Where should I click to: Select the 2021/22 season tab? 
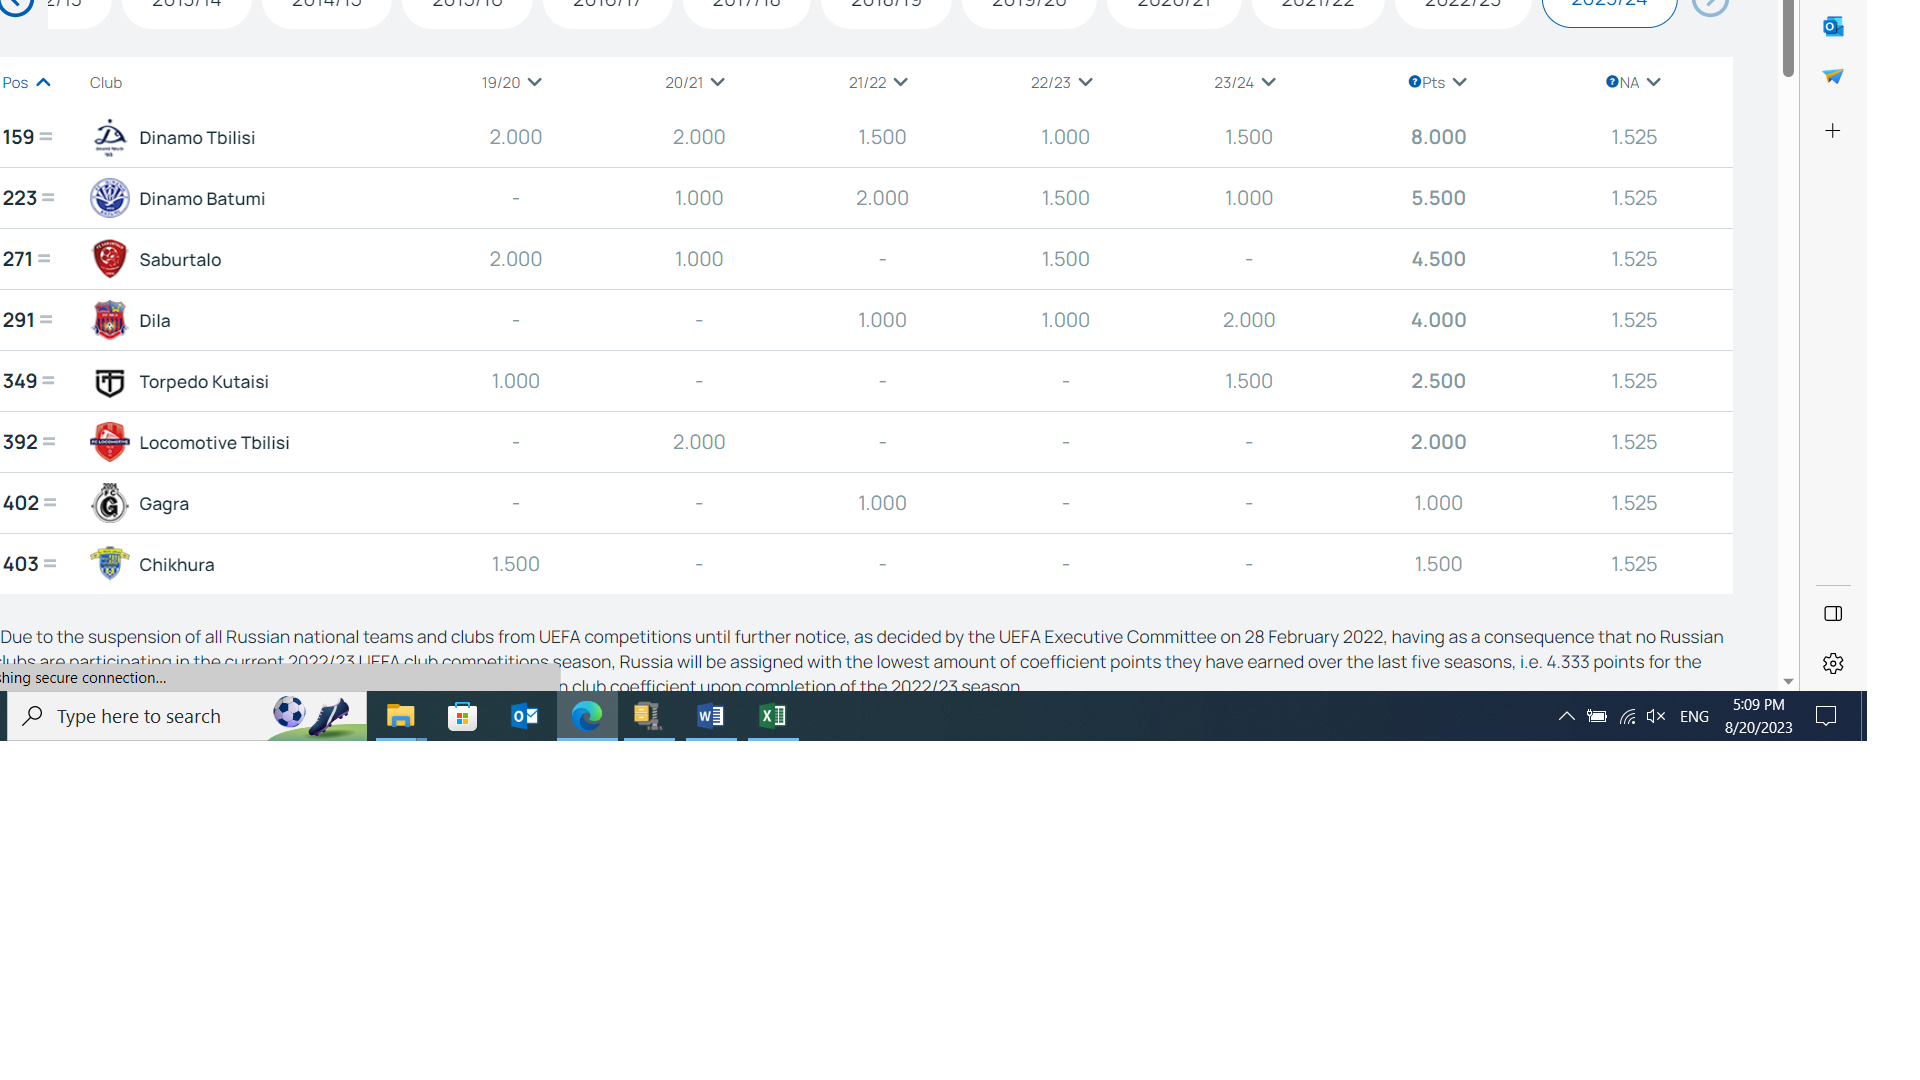point(1317,8)
